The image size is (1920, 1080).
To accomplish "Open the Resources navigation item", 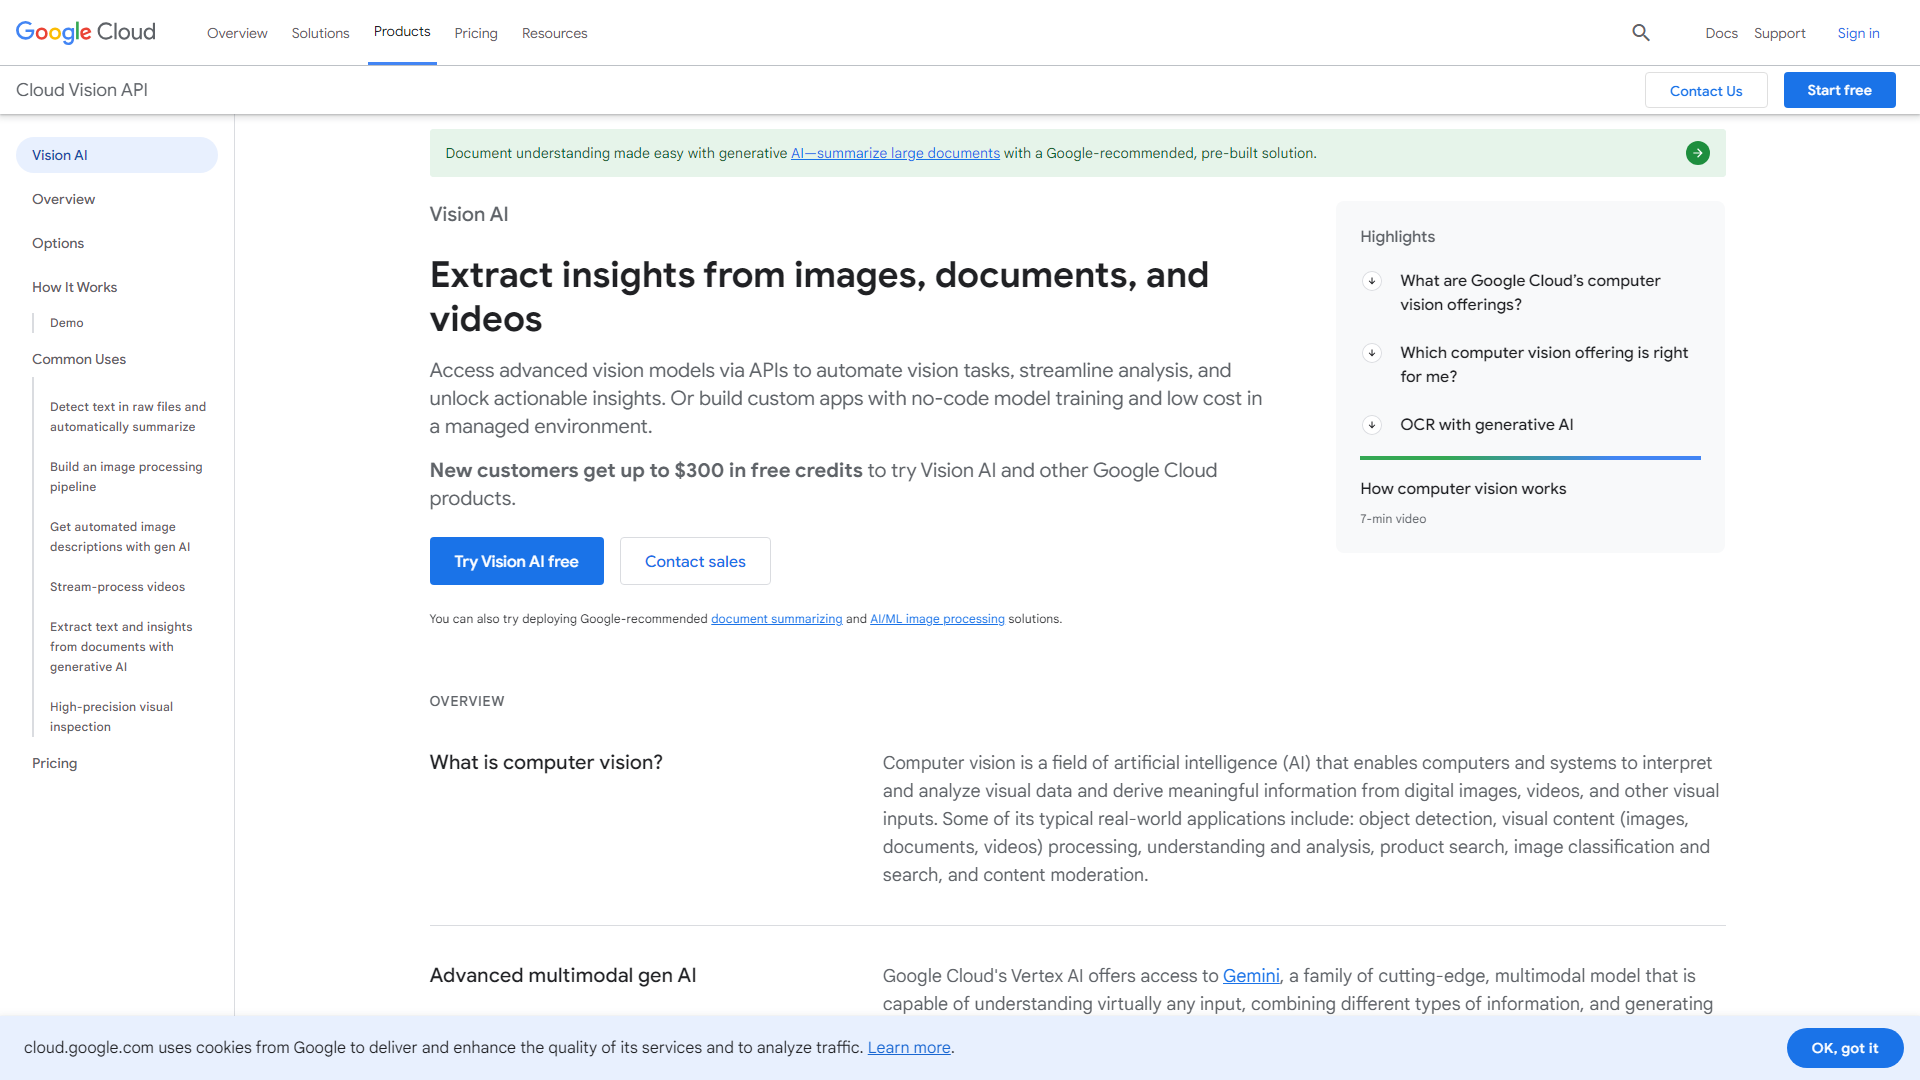I will tap(555, 33).
